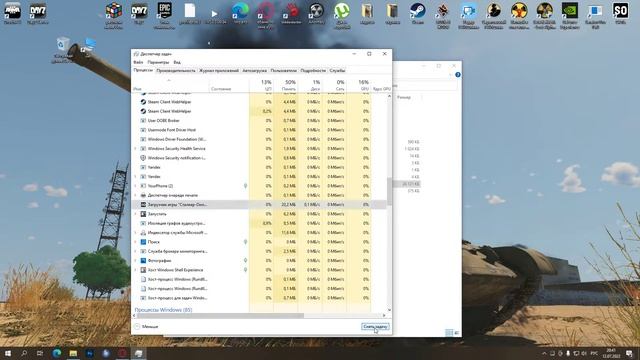The height and width of the screenshot is (360, 640).
Task: Sort processes by the GPU 16% column
Action: pos(359,85)
